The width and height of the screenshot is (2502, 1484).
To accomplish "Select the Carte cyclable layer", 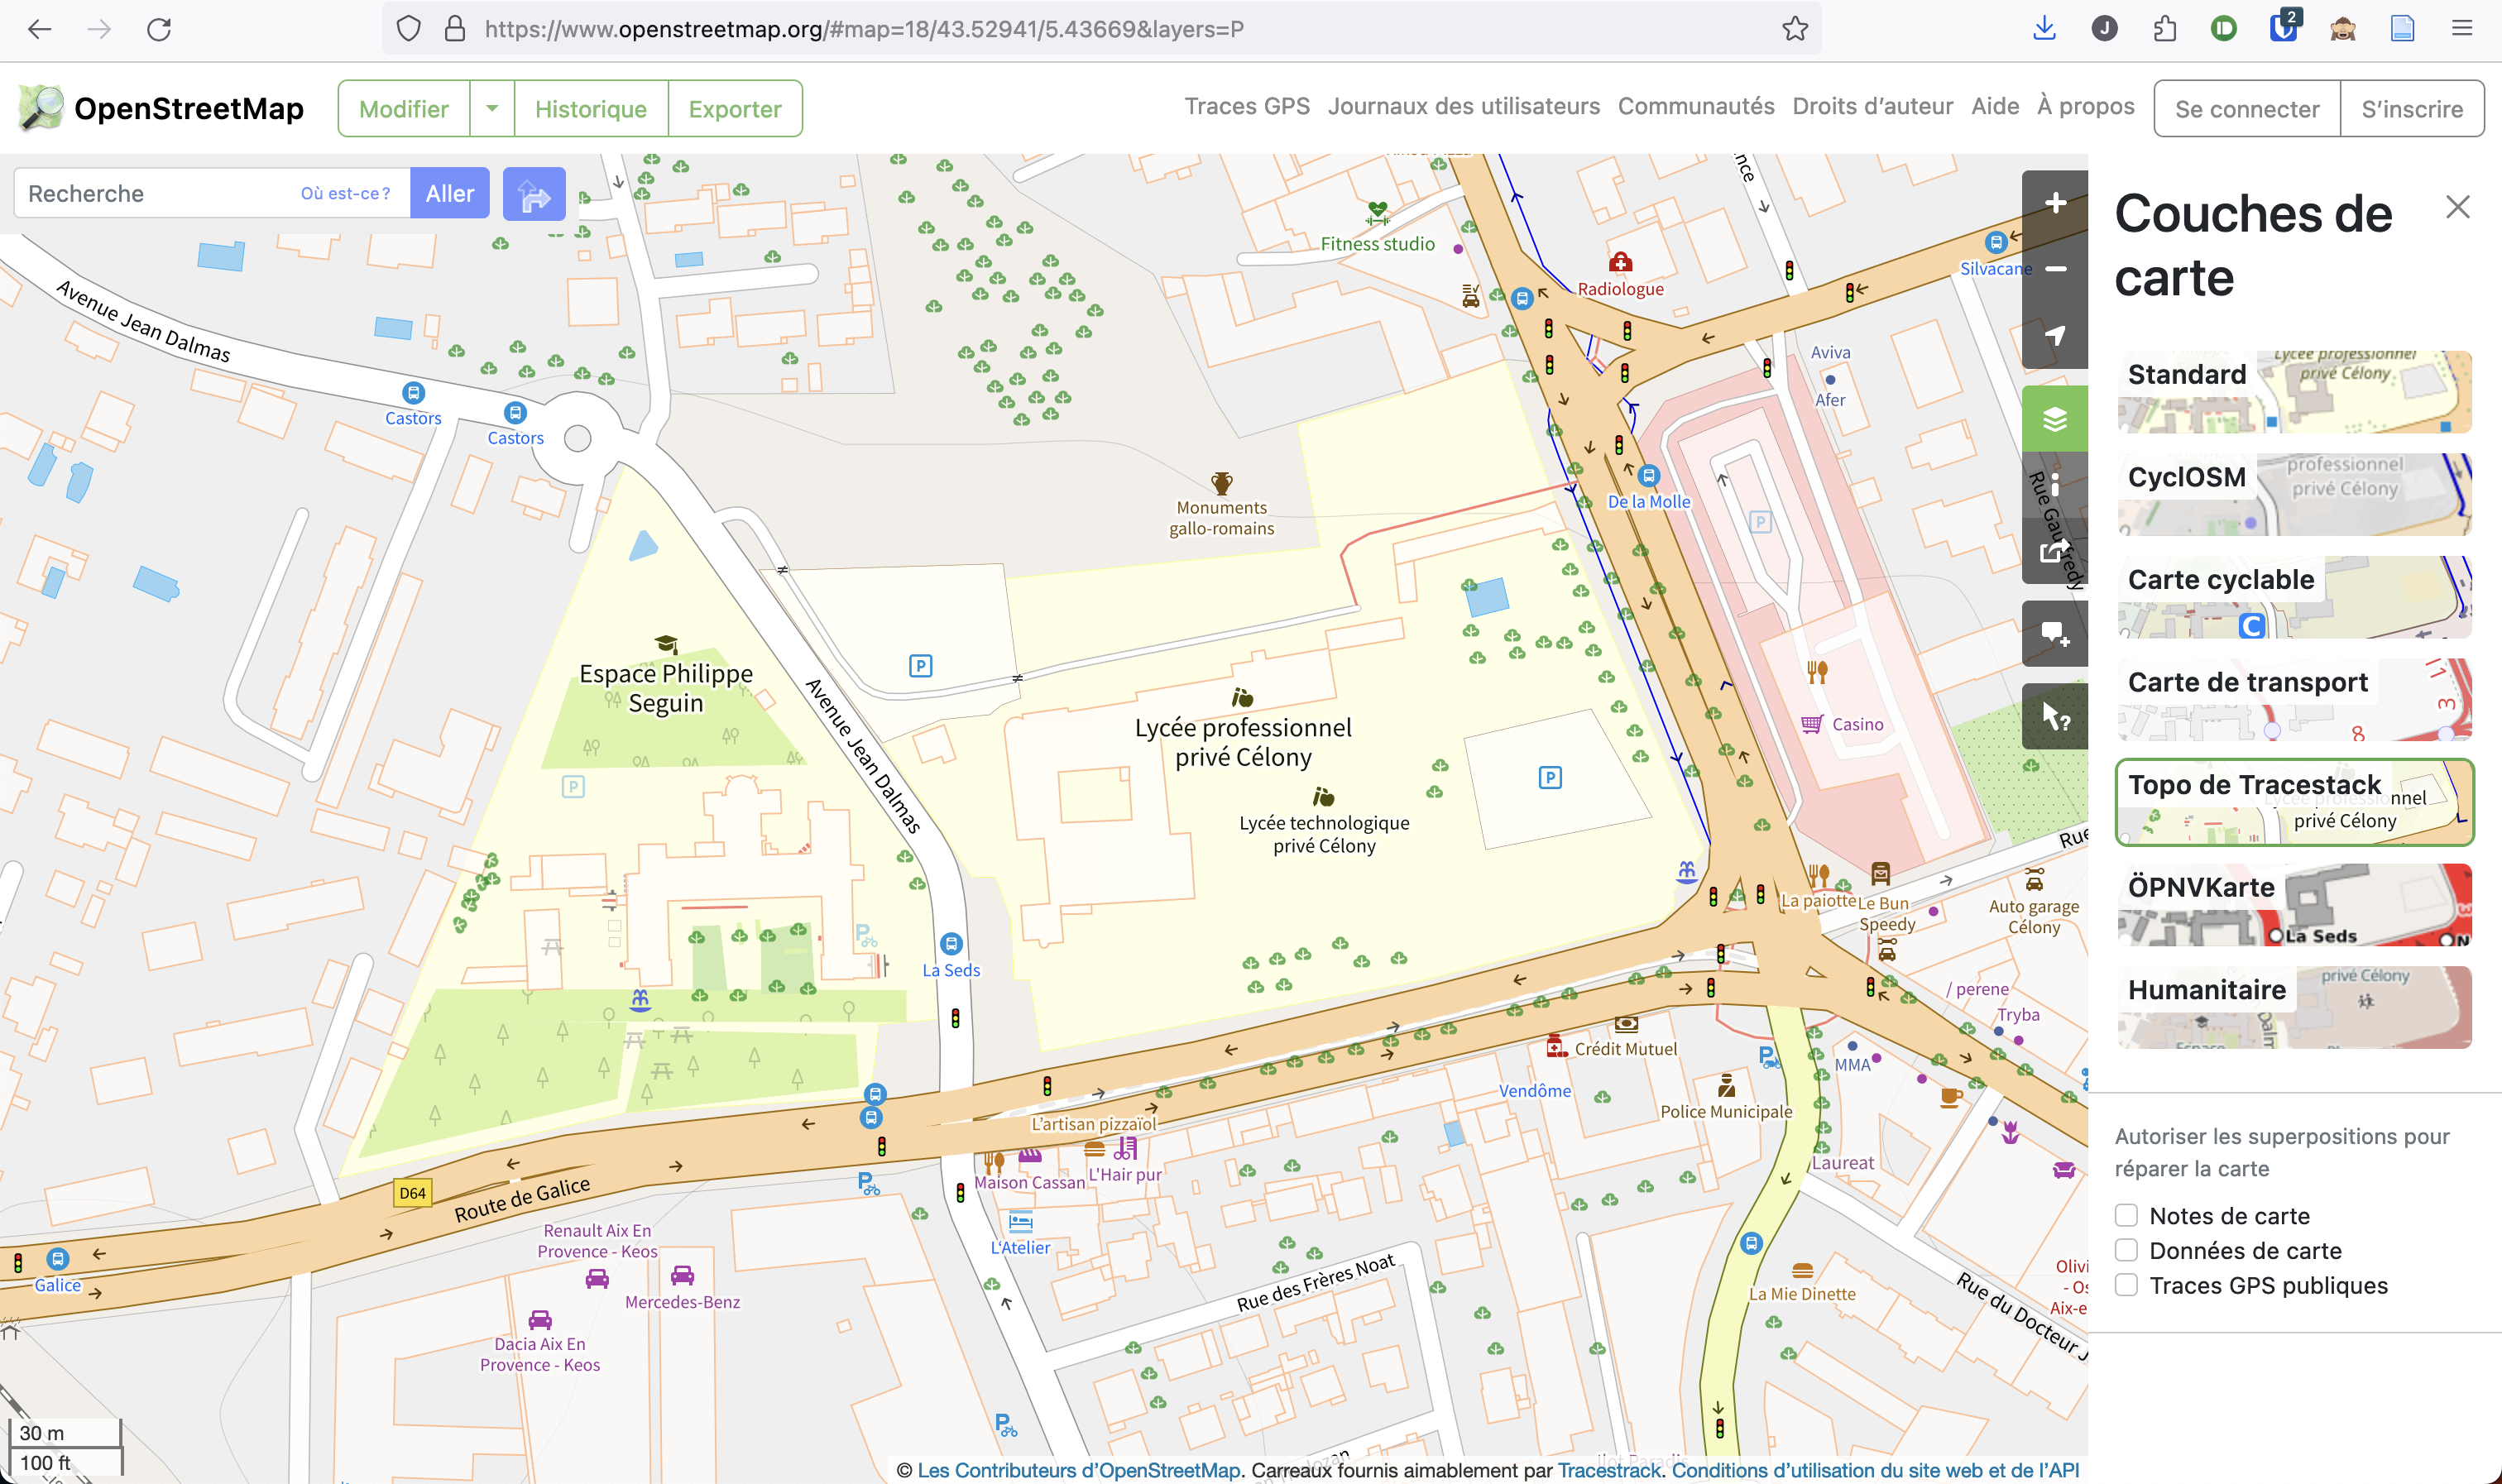I will (x=2294, y=597).
